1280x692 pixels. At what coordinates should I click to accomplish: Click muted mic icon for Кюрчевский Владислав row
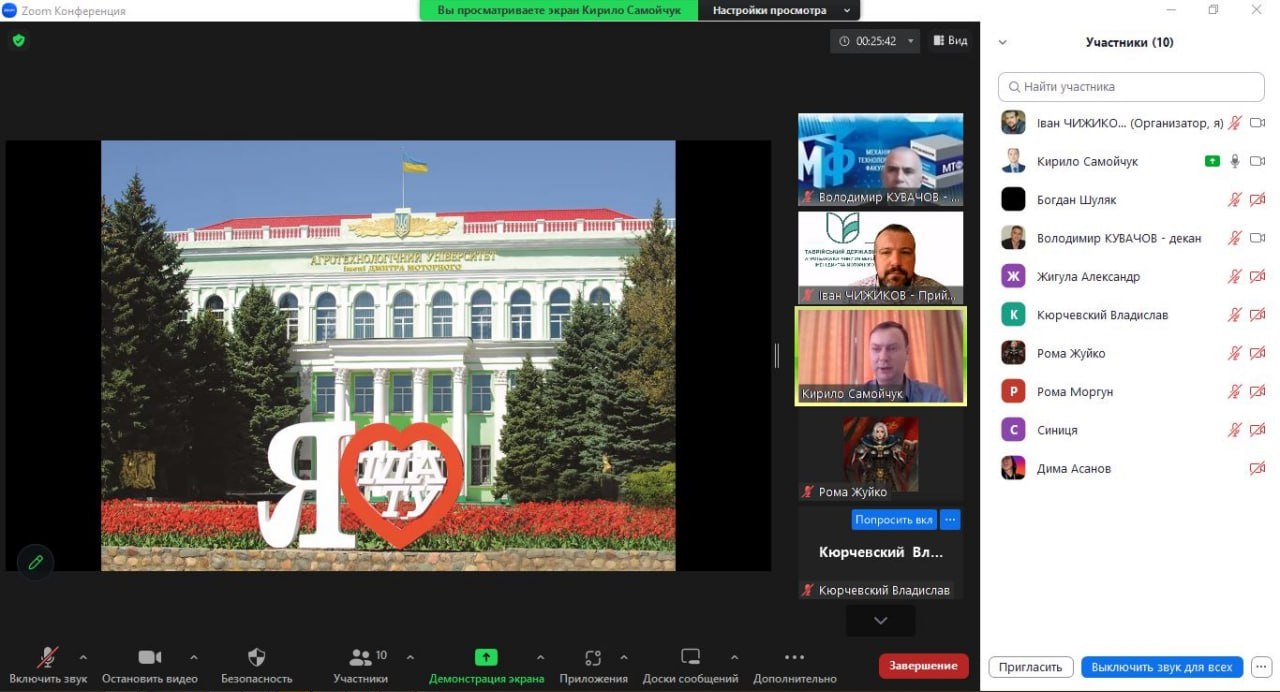coord(1235,315)
